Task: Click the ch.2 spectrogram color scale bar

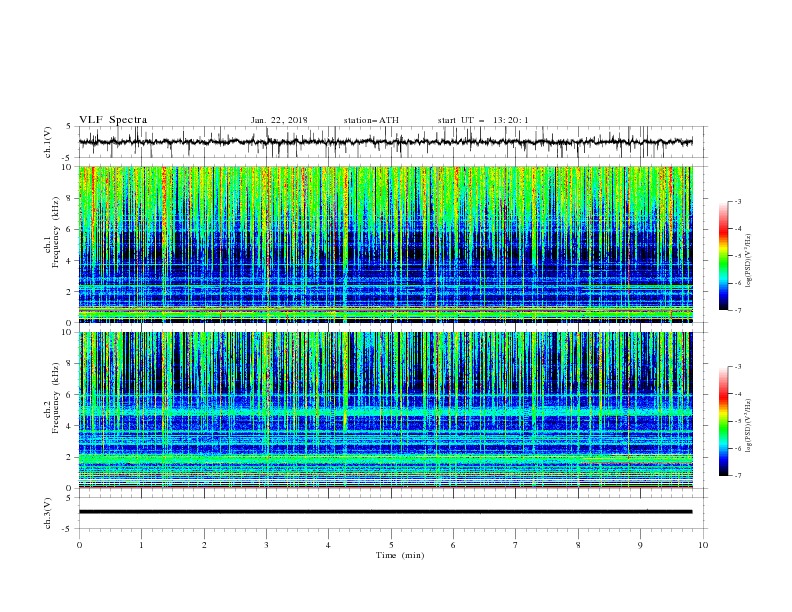Action: 723,421
